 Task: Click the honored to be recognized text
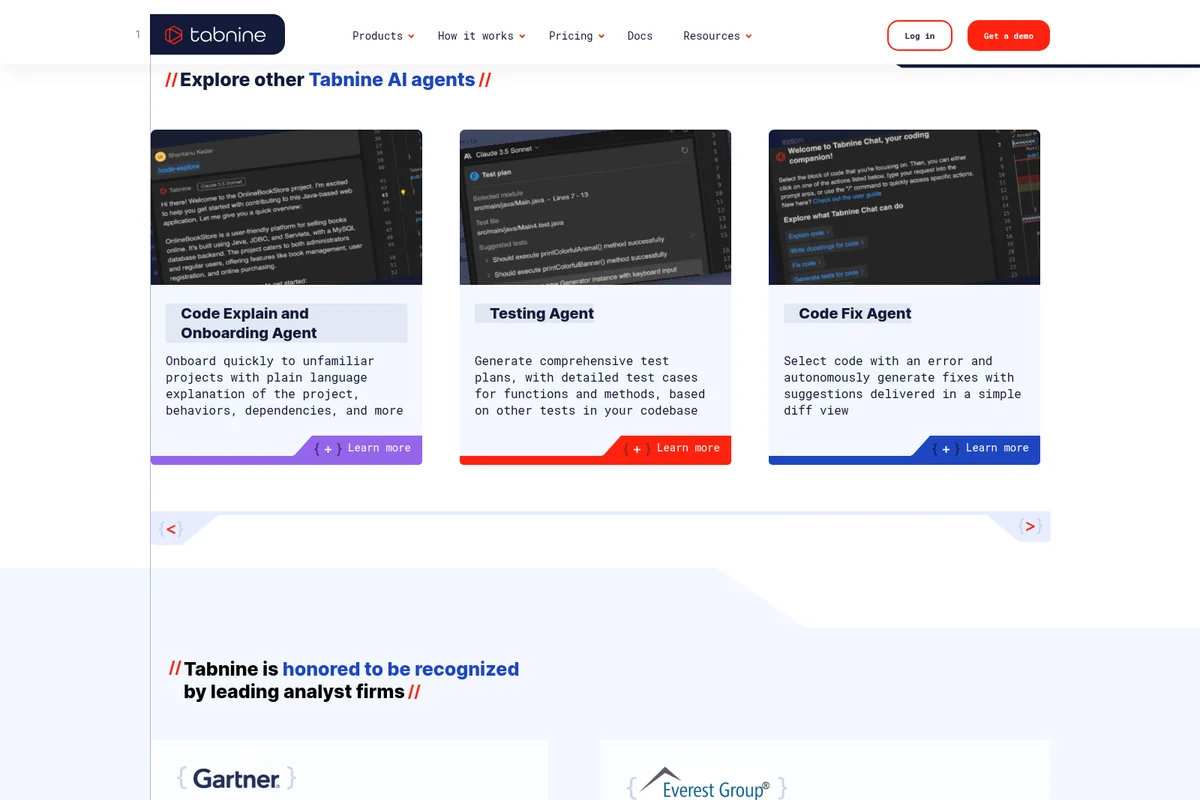click(401, 669)
